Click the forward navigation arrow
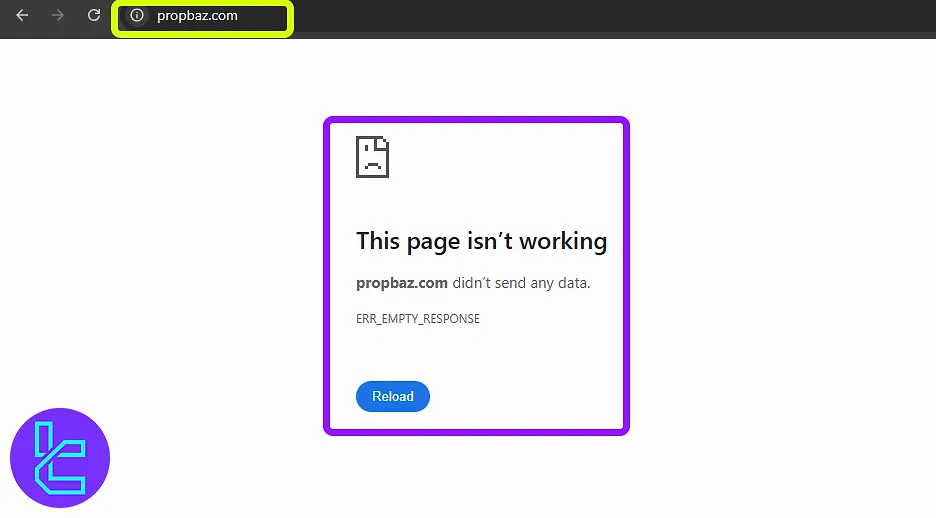This screenshot has height=518, width=936. (58, 16)
